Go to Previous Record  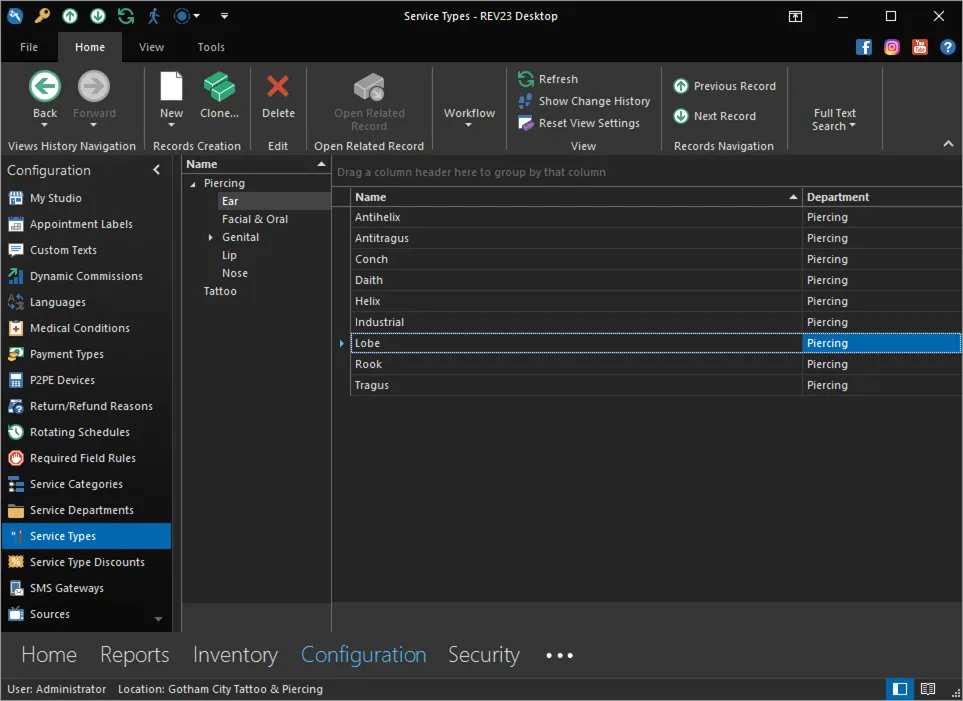tap(725, 86)
